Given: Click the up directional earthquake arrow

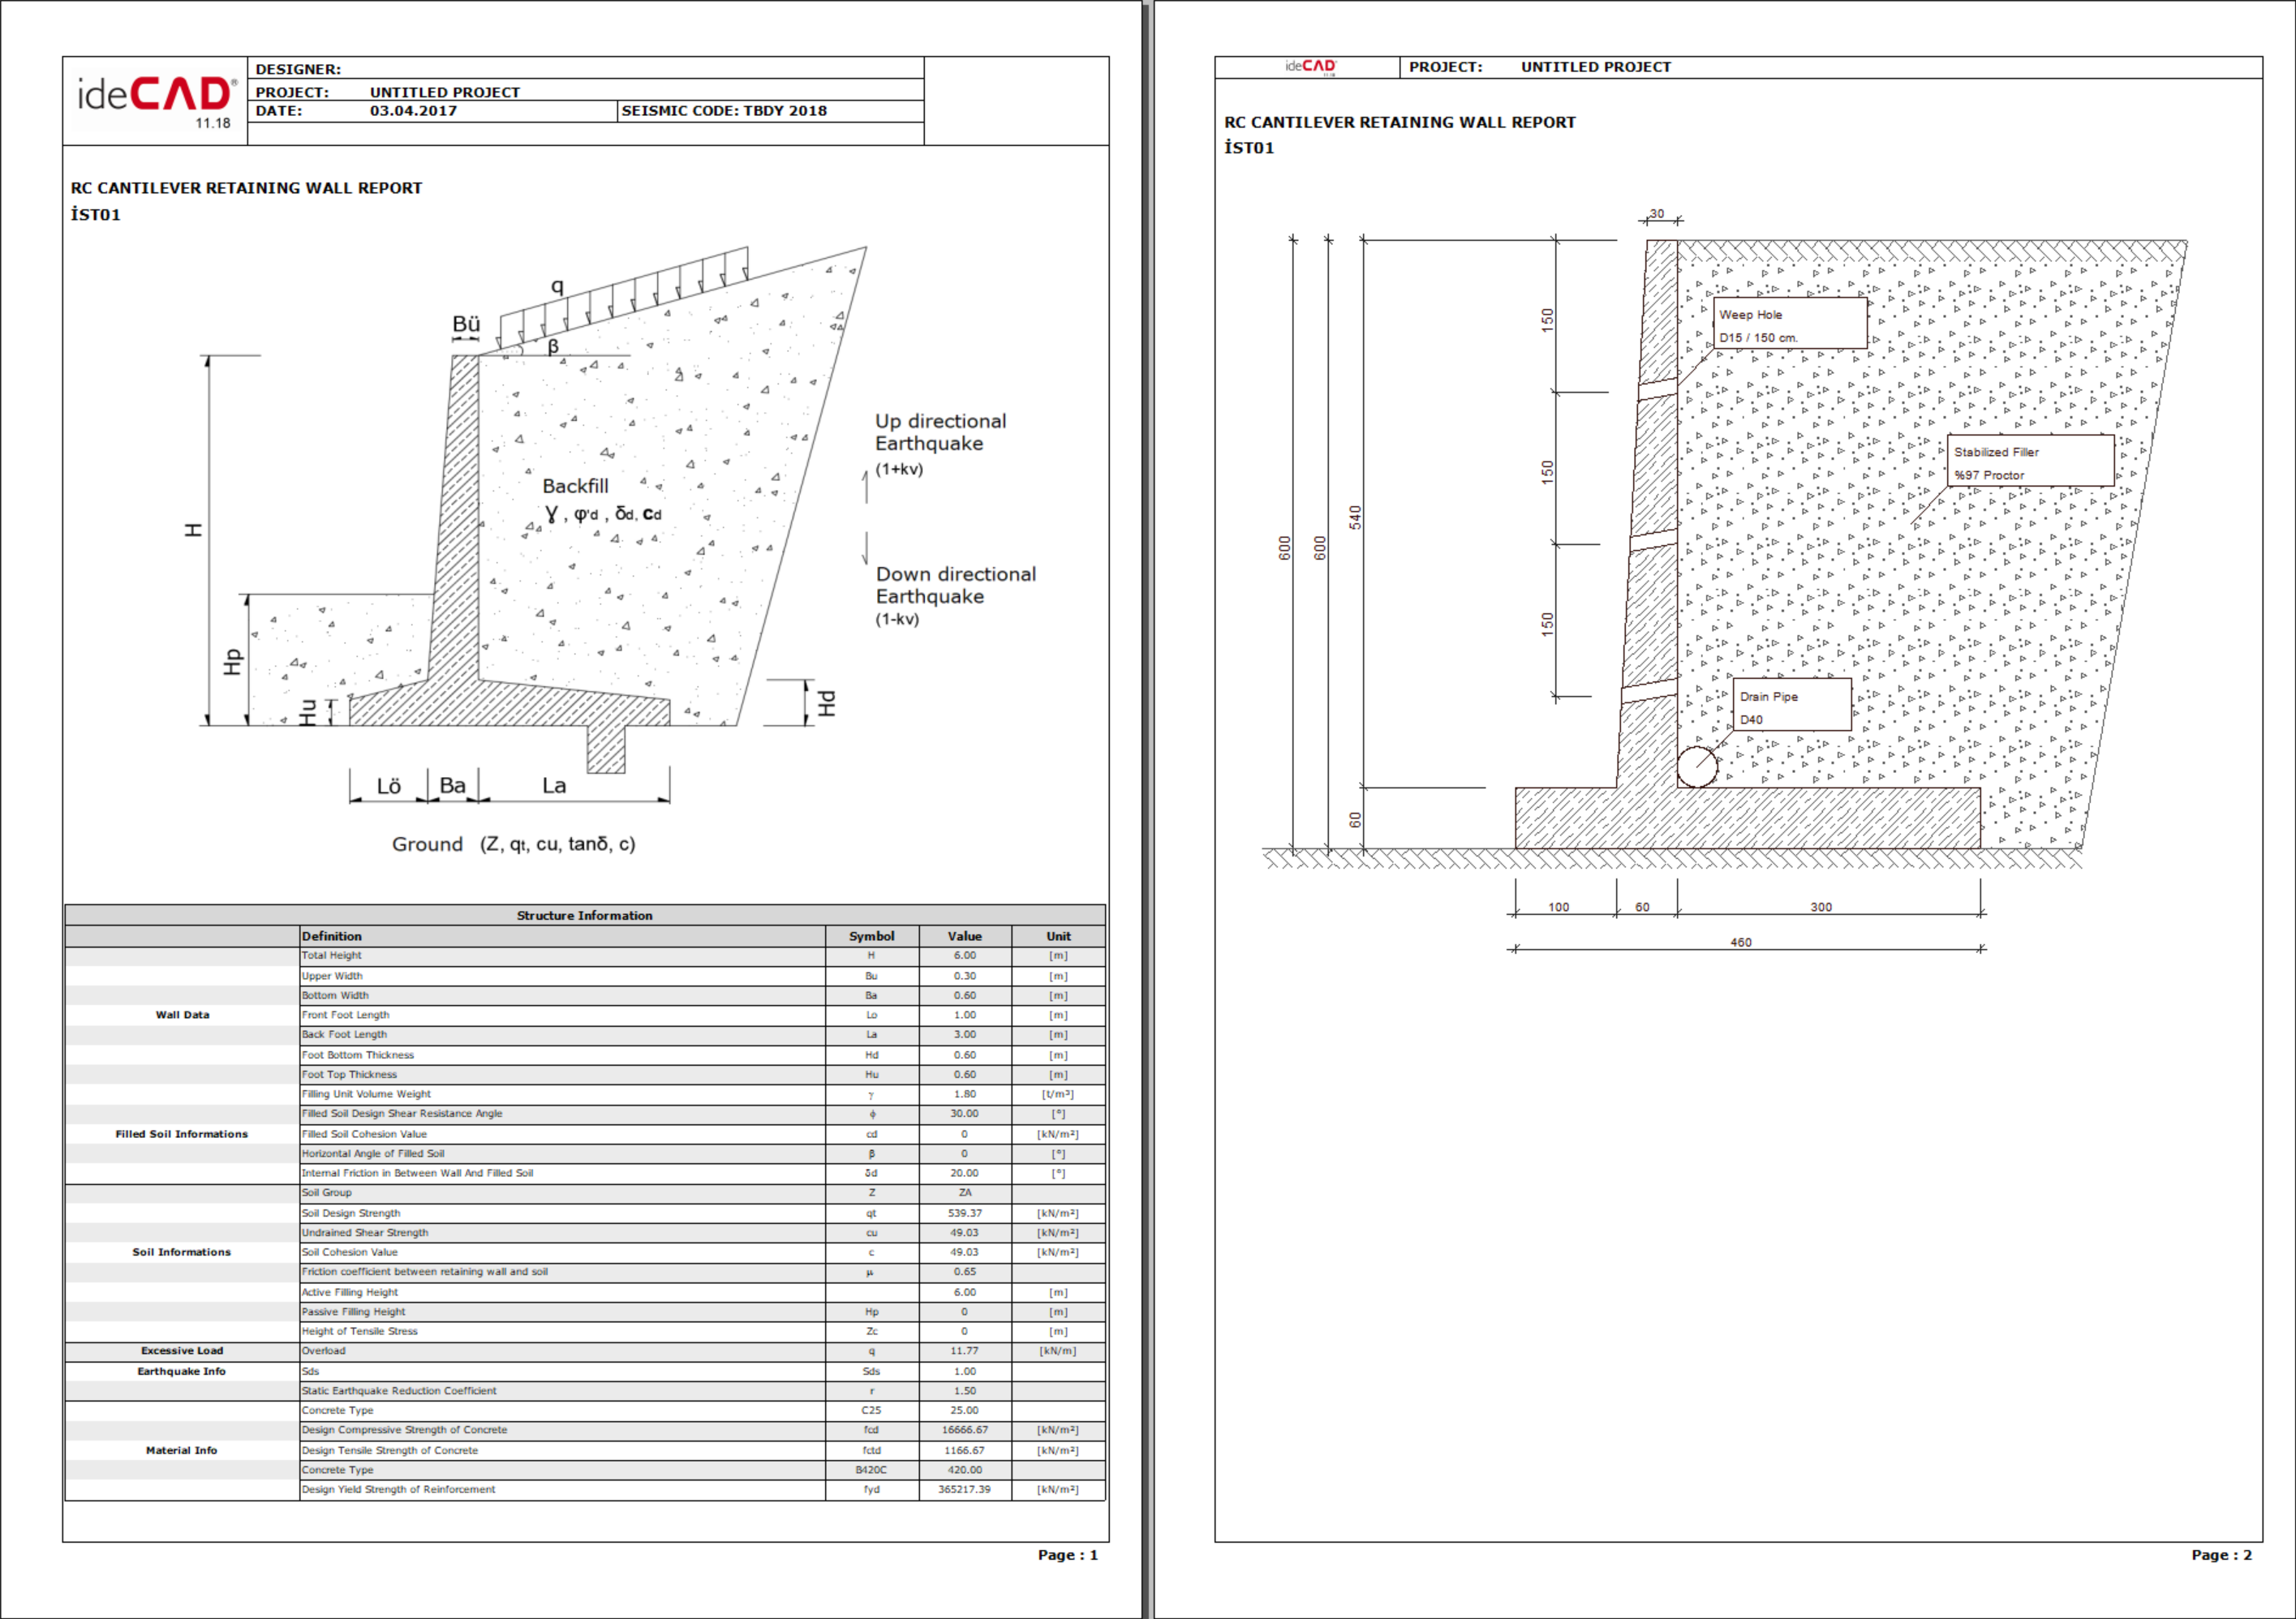Looking at the screenshot, I should pyautogui.click(x=866, y=486).
